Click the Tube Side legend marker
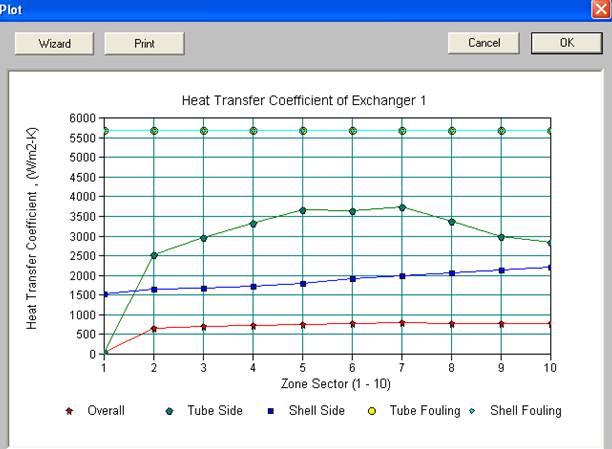The image size is (612, 449). 169,411
